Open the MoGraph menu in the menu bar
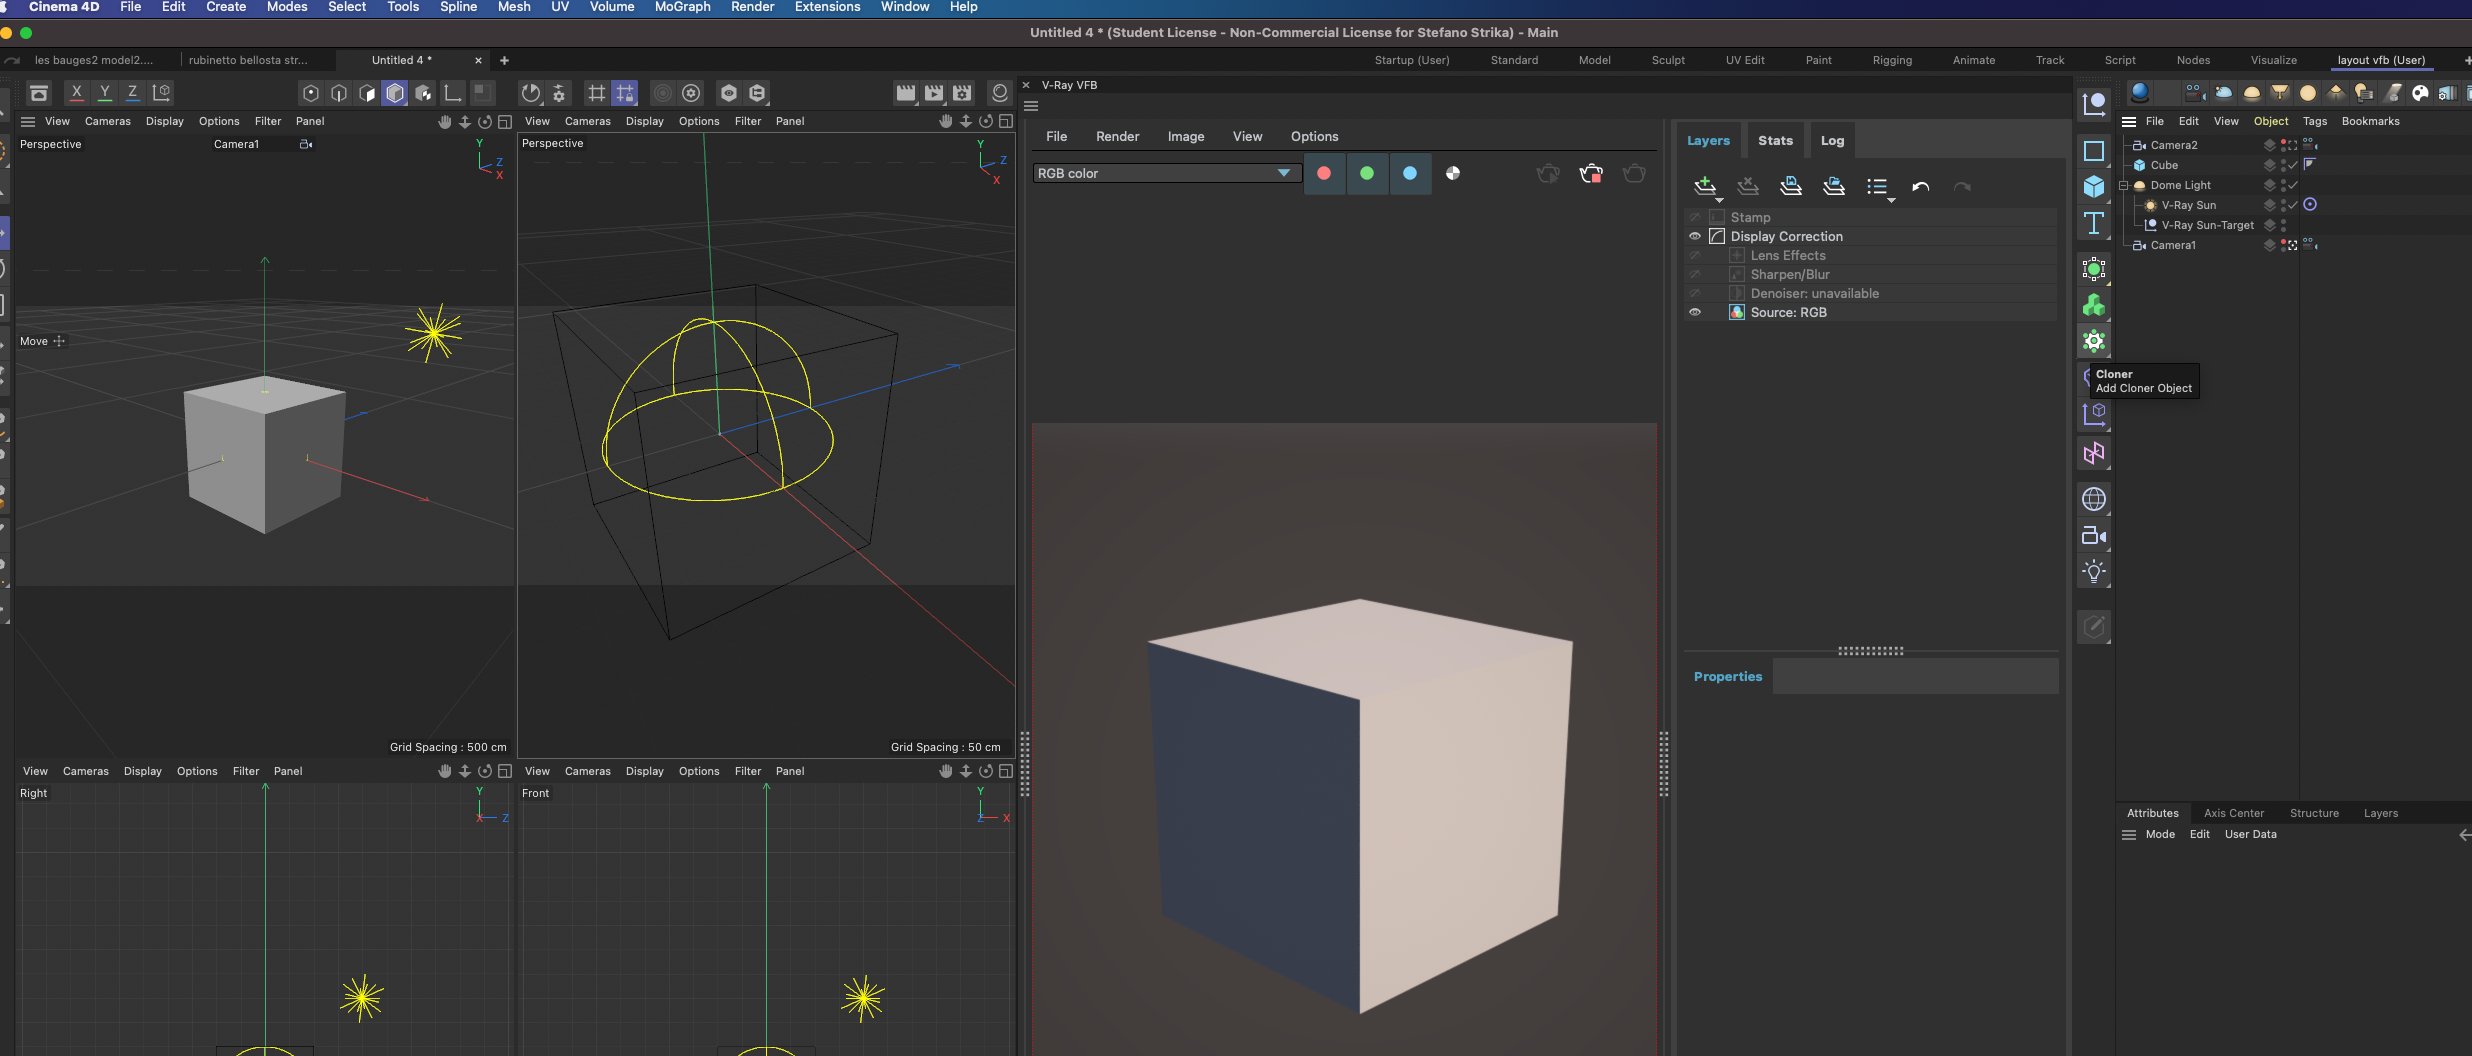Viewport: 2472px width, 1056px height. [x=682, y=7]
